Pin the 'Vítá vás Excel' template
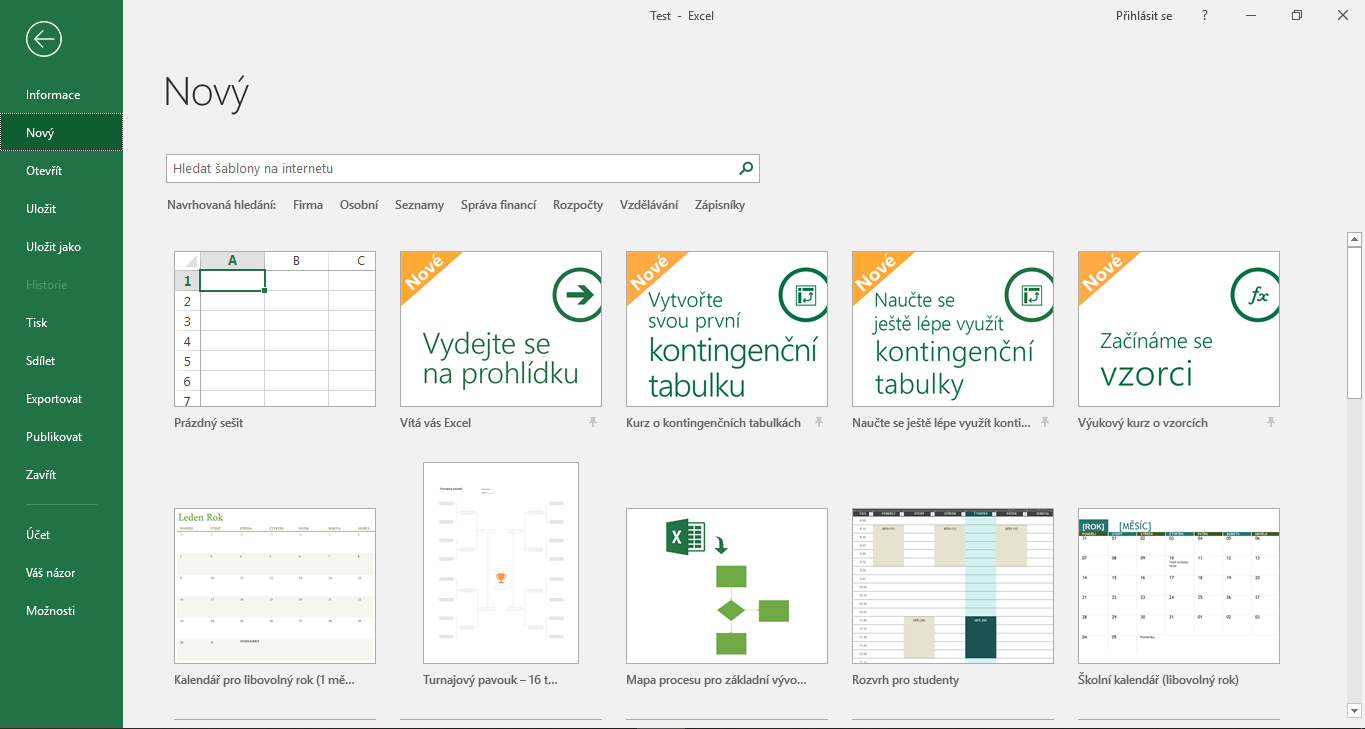This screenshot has height=729, width=1365. click(593, 422)
